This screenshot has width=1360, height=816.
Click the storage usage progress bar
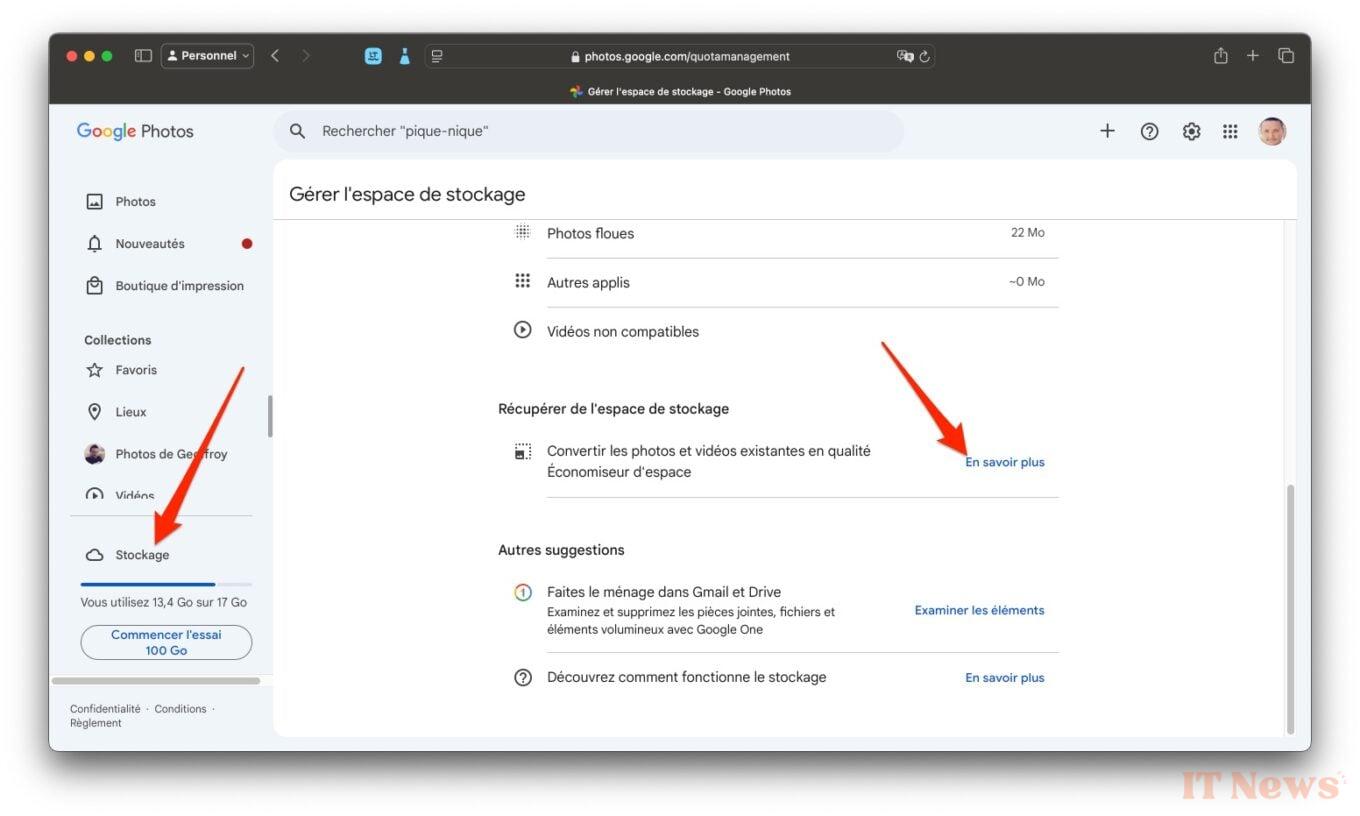pos(166,584)
